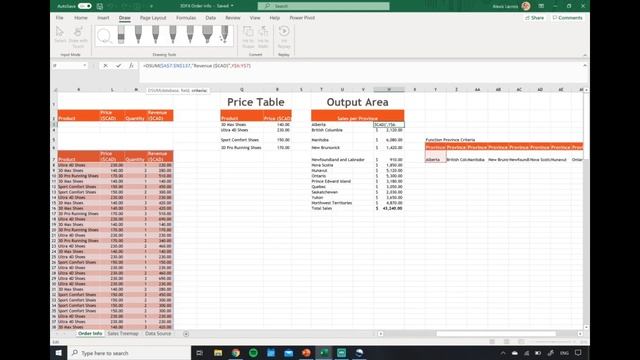The width and height of the screenshot is (640, 360).
Task: Open the Review ribbon tab
Action: (x=233, y=18)
